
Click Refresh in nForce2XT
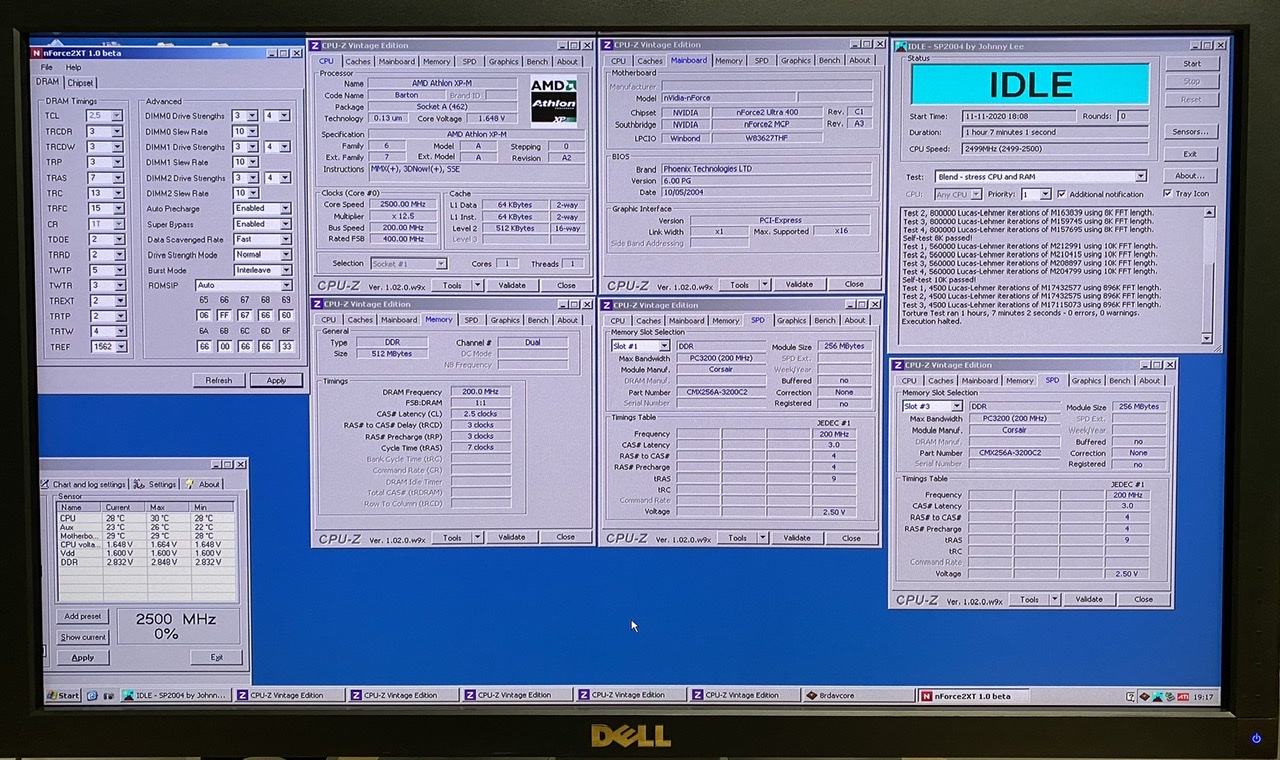pyautogui.click(x=218, y=380)
